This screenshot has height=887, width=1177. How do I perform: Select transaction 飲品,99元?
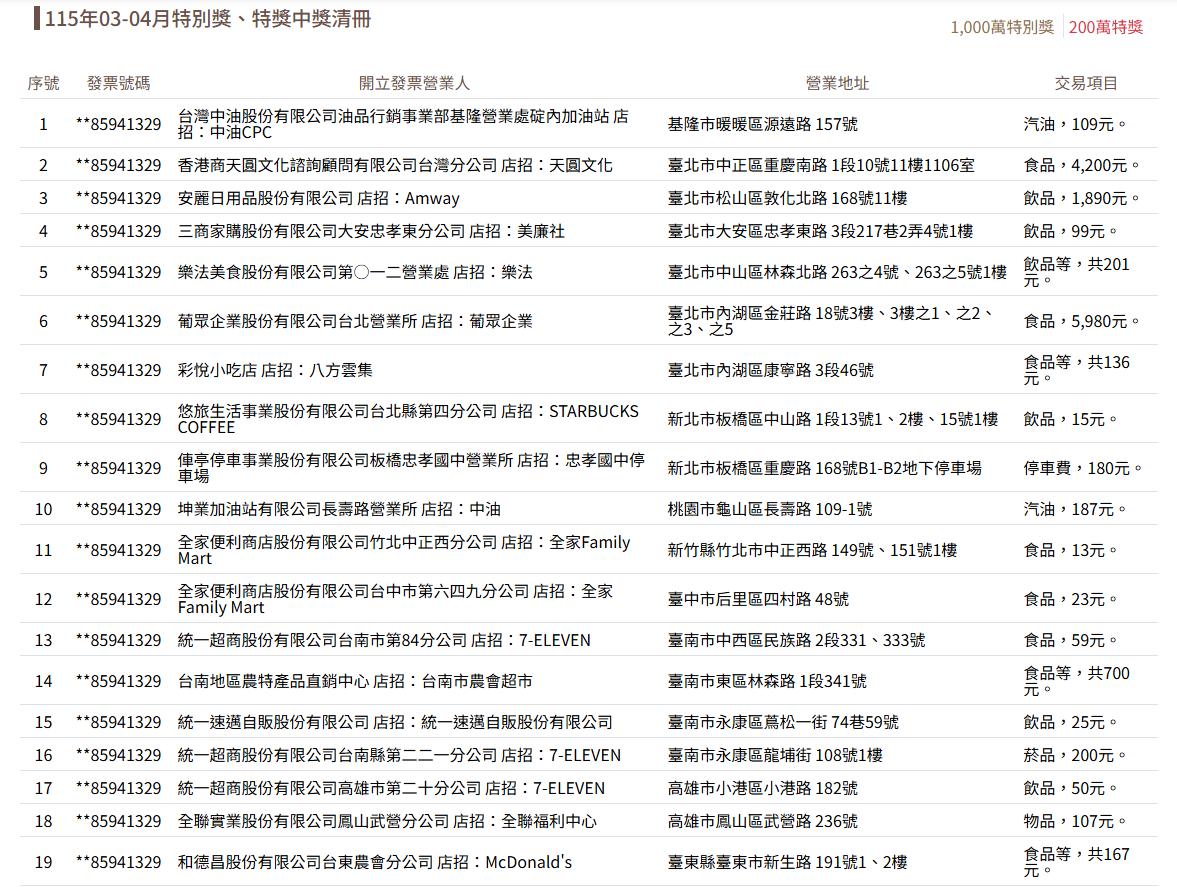1070,231
